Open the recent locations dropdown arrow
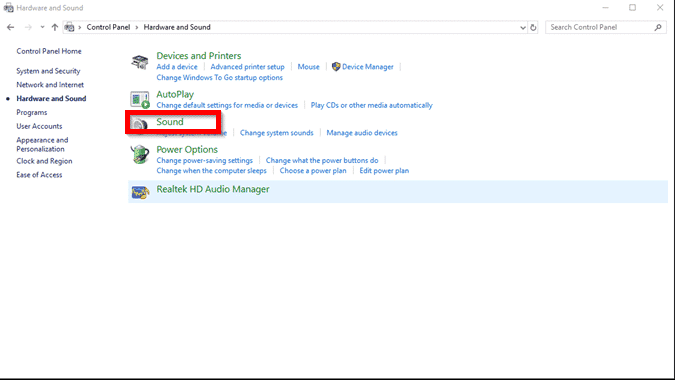Image resolution: width=675 pixels, height=380 pixels. coord(42,27)
